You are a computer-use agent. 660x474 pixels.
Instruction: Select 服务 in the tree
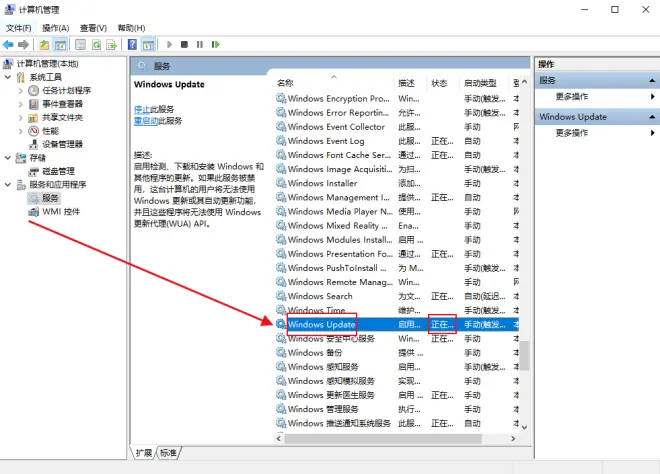coord(50,198)
